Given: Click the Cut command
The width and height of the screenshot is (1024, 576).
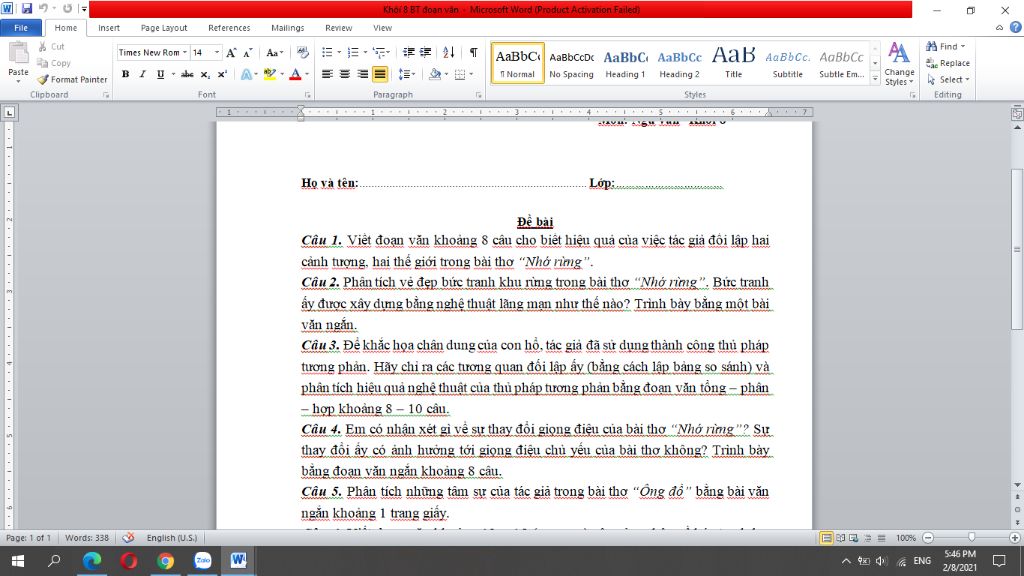Looking at the screenshot, I should tap(52, 46).
